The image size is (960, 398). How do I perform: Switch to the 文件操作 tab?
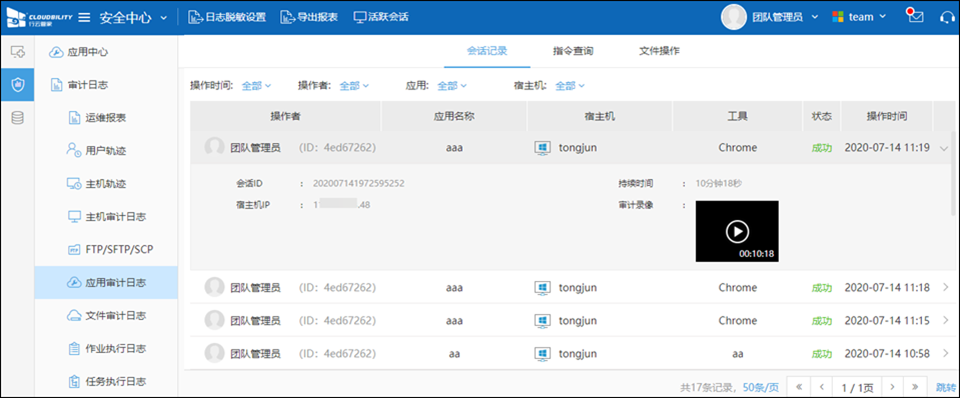659,51
